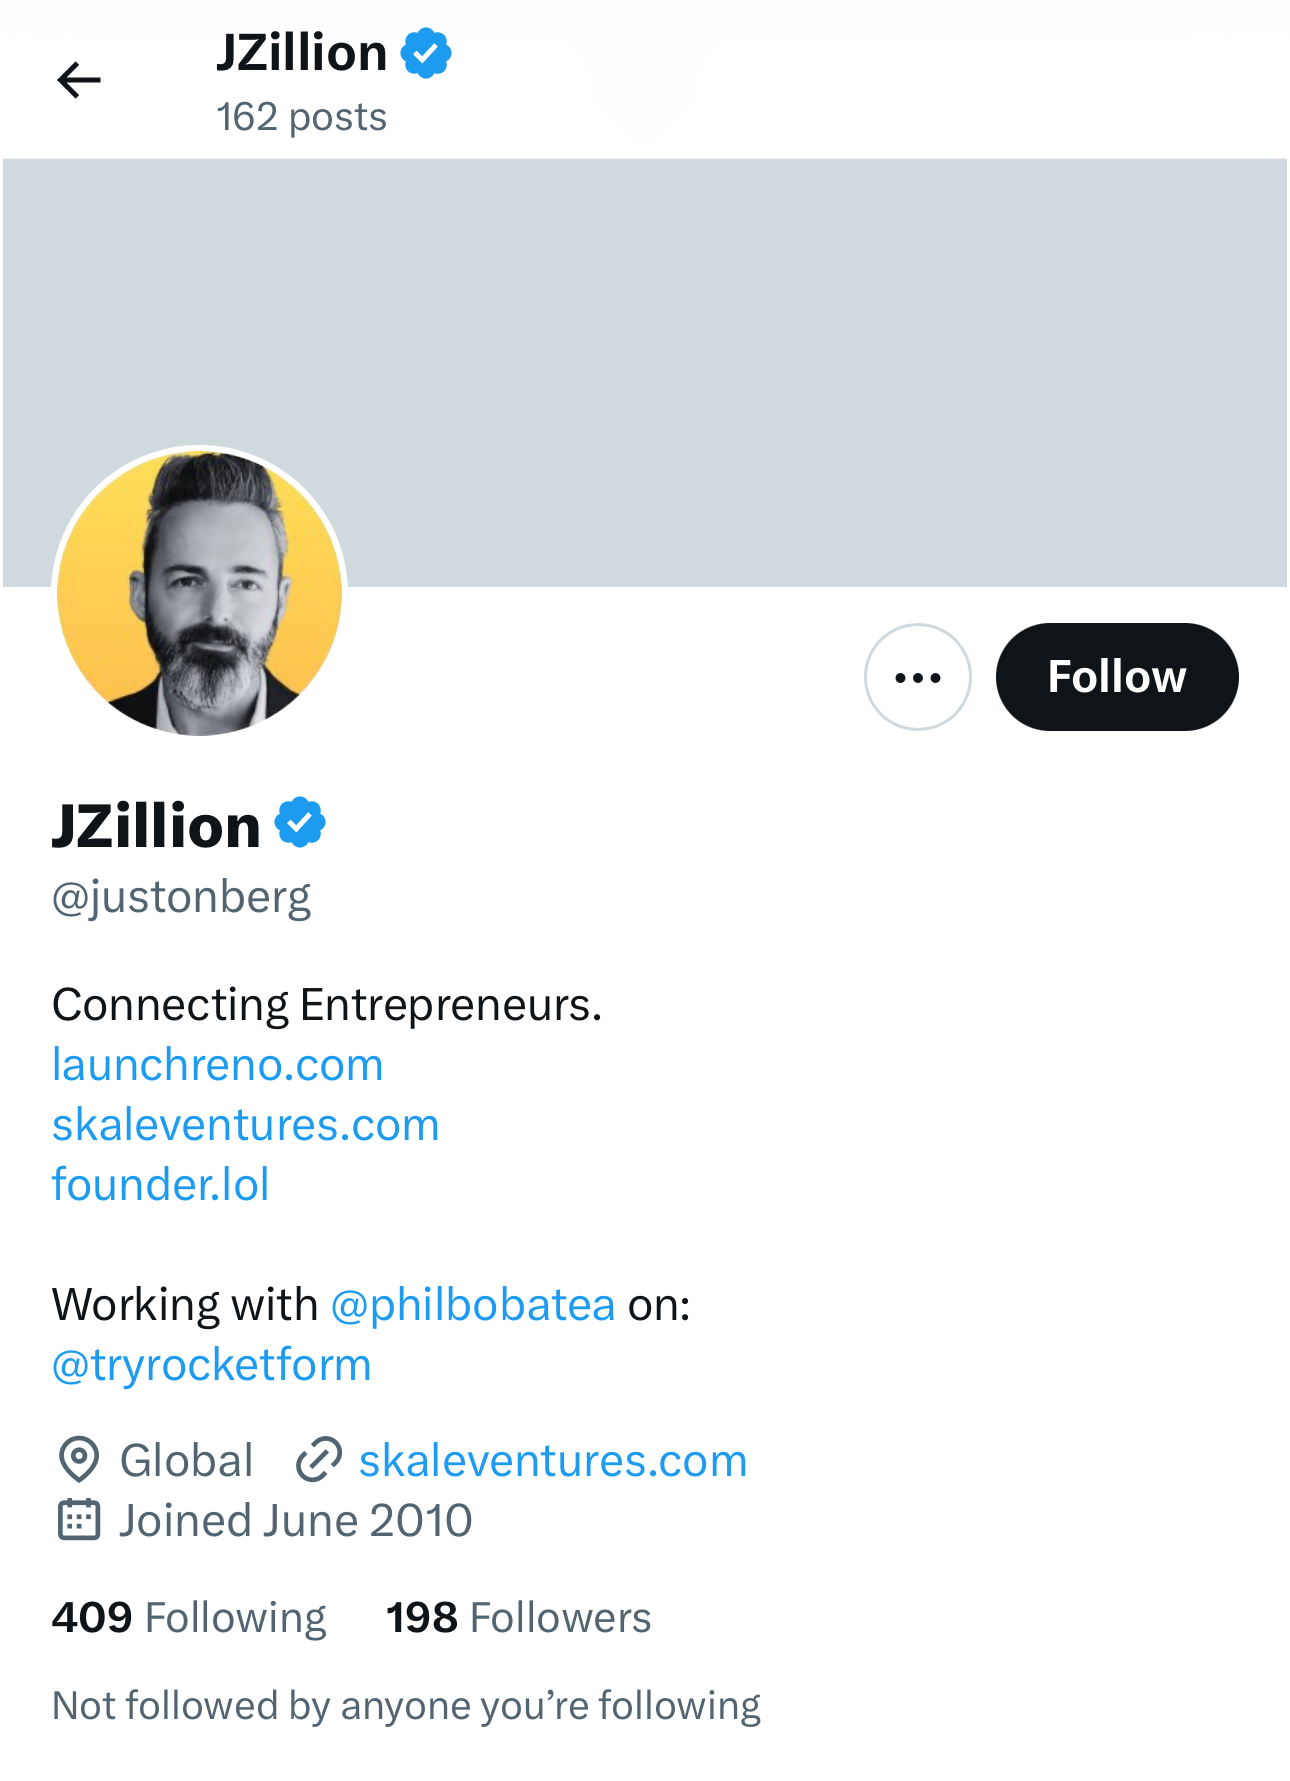Go back using the back arrow
1290x1781 pixels.
(x=79, y=80)
